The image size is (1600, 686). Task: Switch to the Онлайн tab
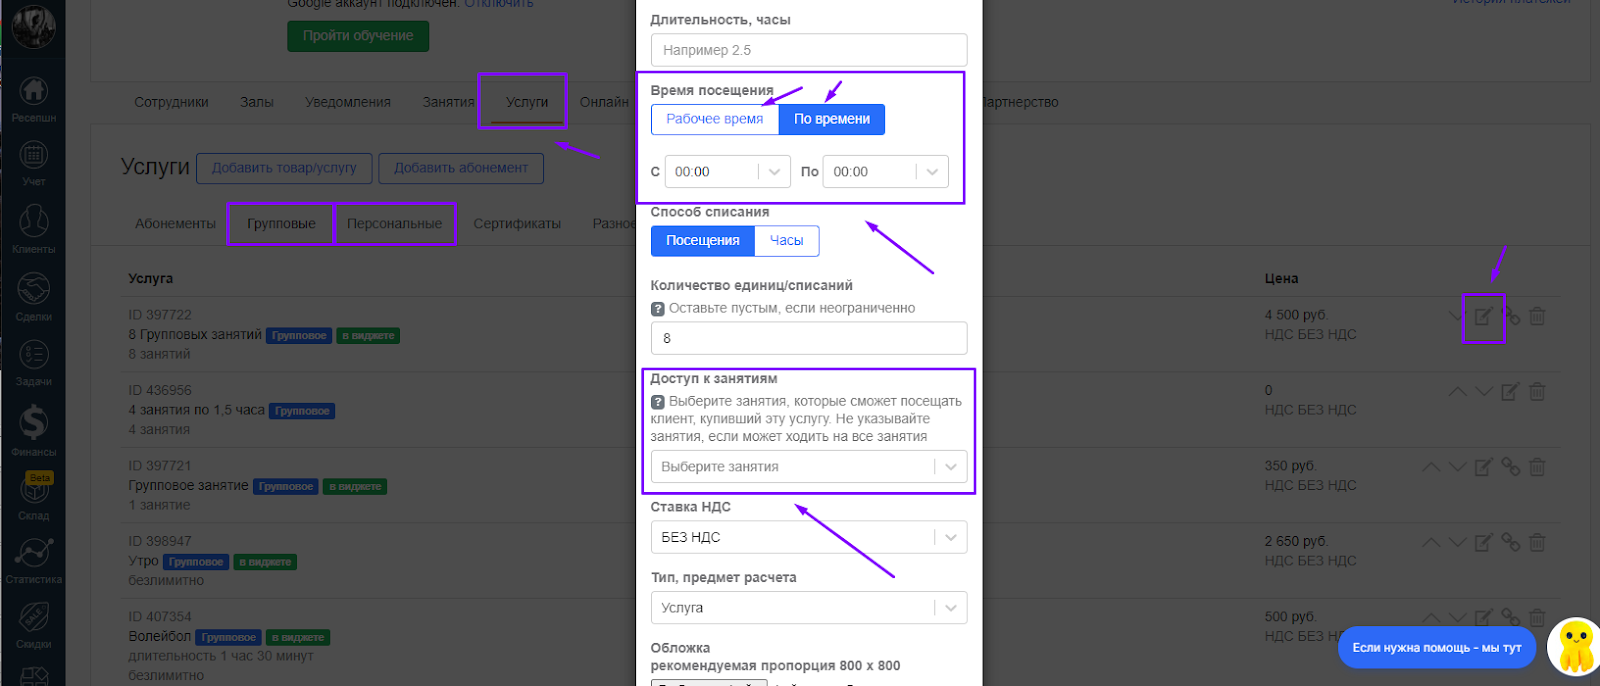(604, 102)
